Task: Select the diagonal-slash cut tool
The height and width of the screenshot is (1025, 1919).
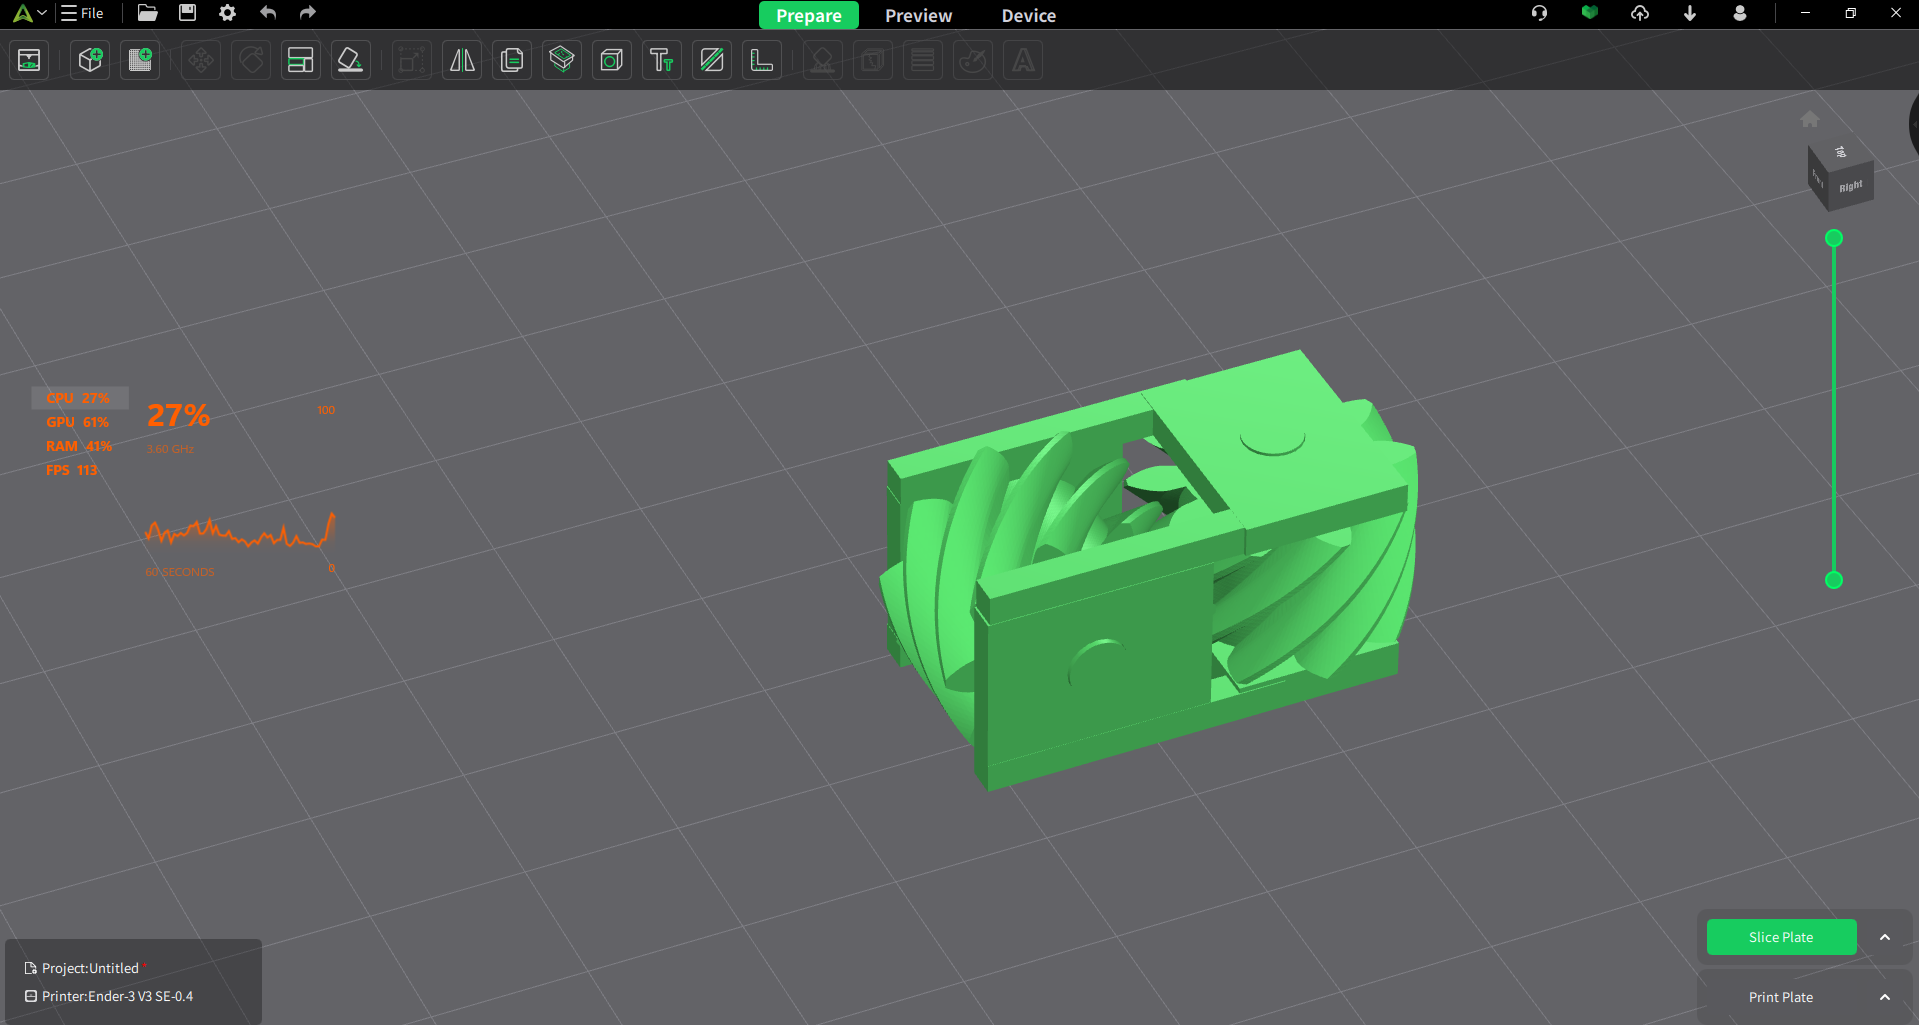Action: [x=712, y=61]
